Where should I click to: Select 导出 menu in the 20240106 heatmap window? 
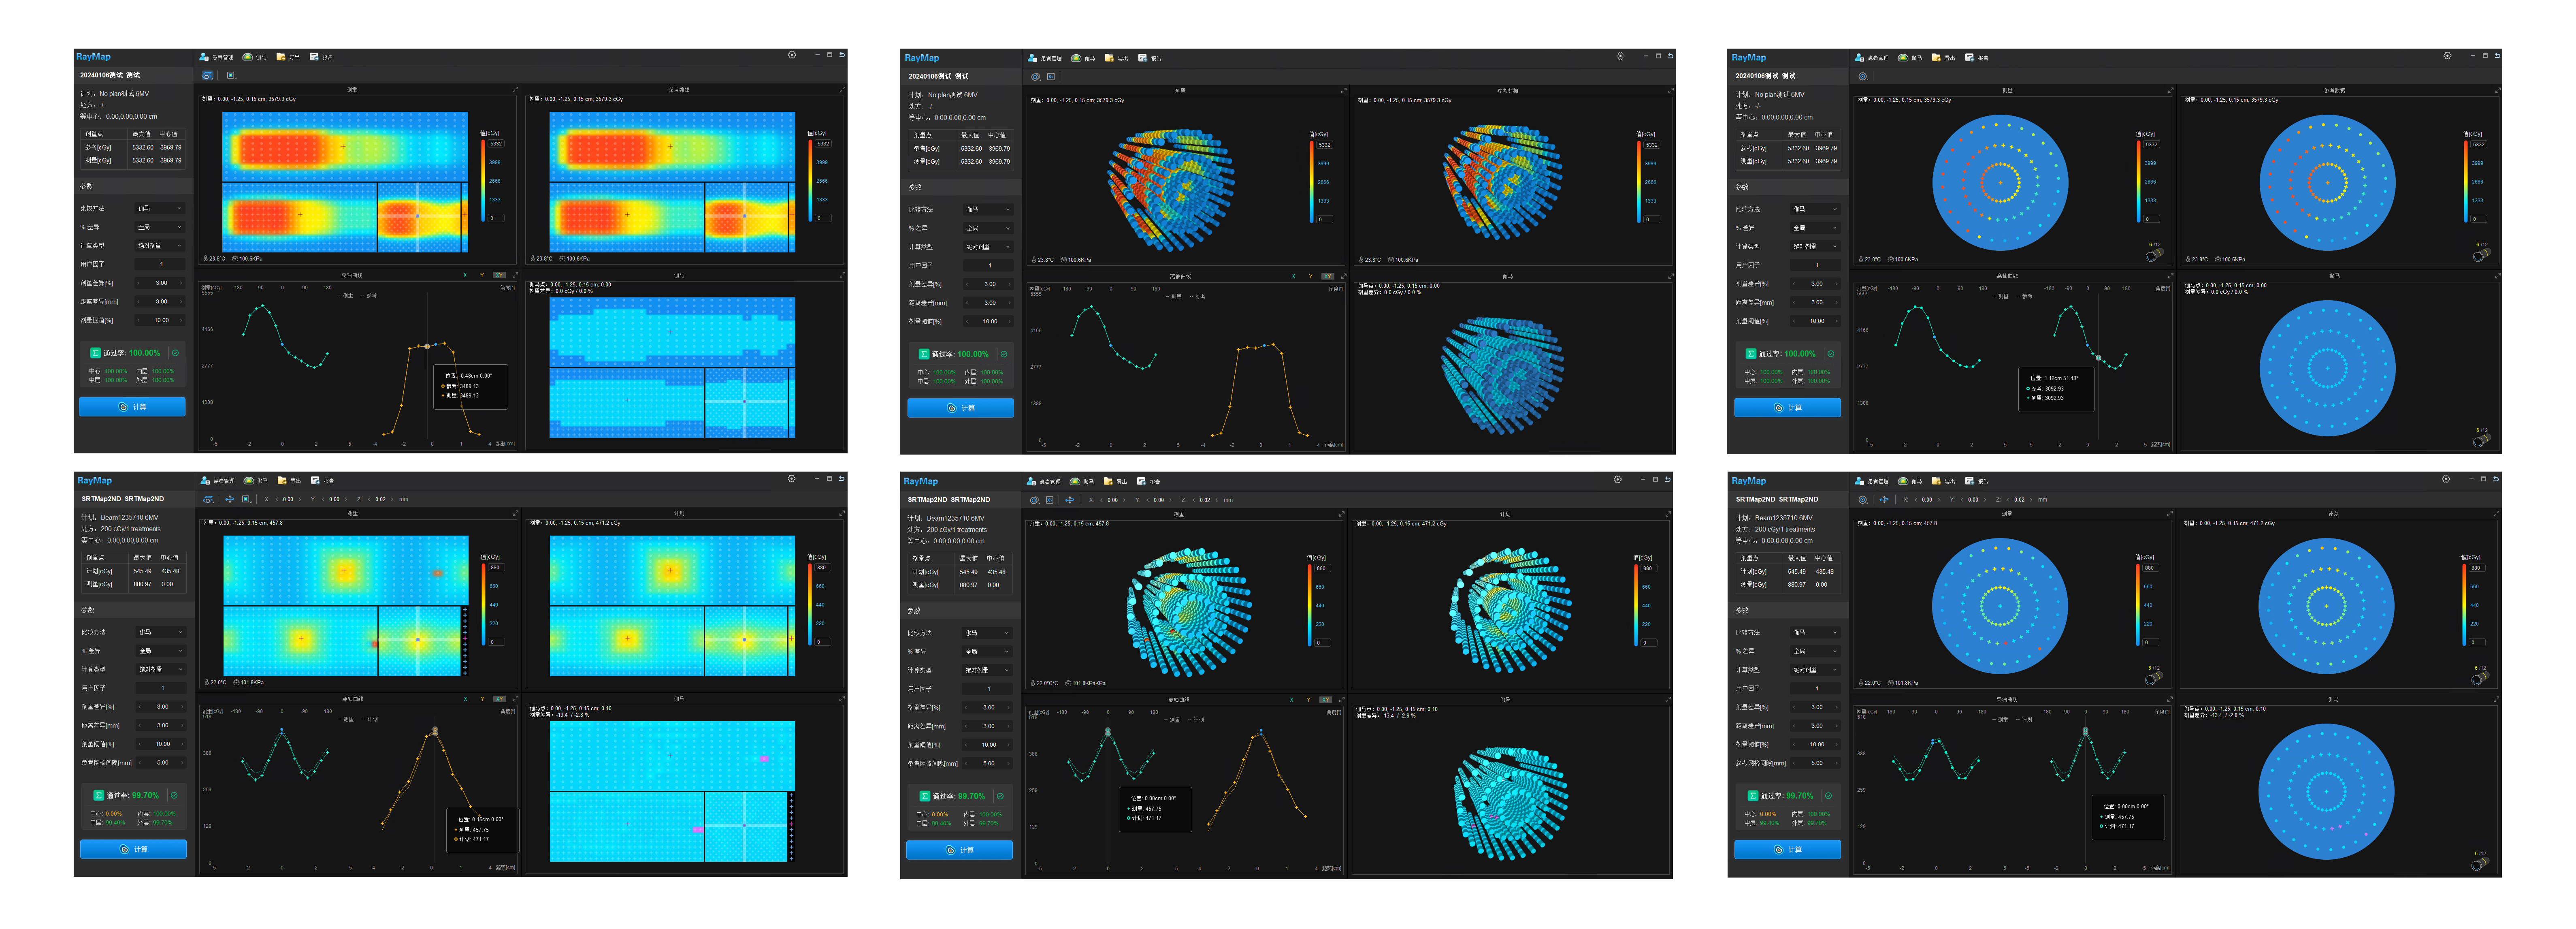pos(288,57)
